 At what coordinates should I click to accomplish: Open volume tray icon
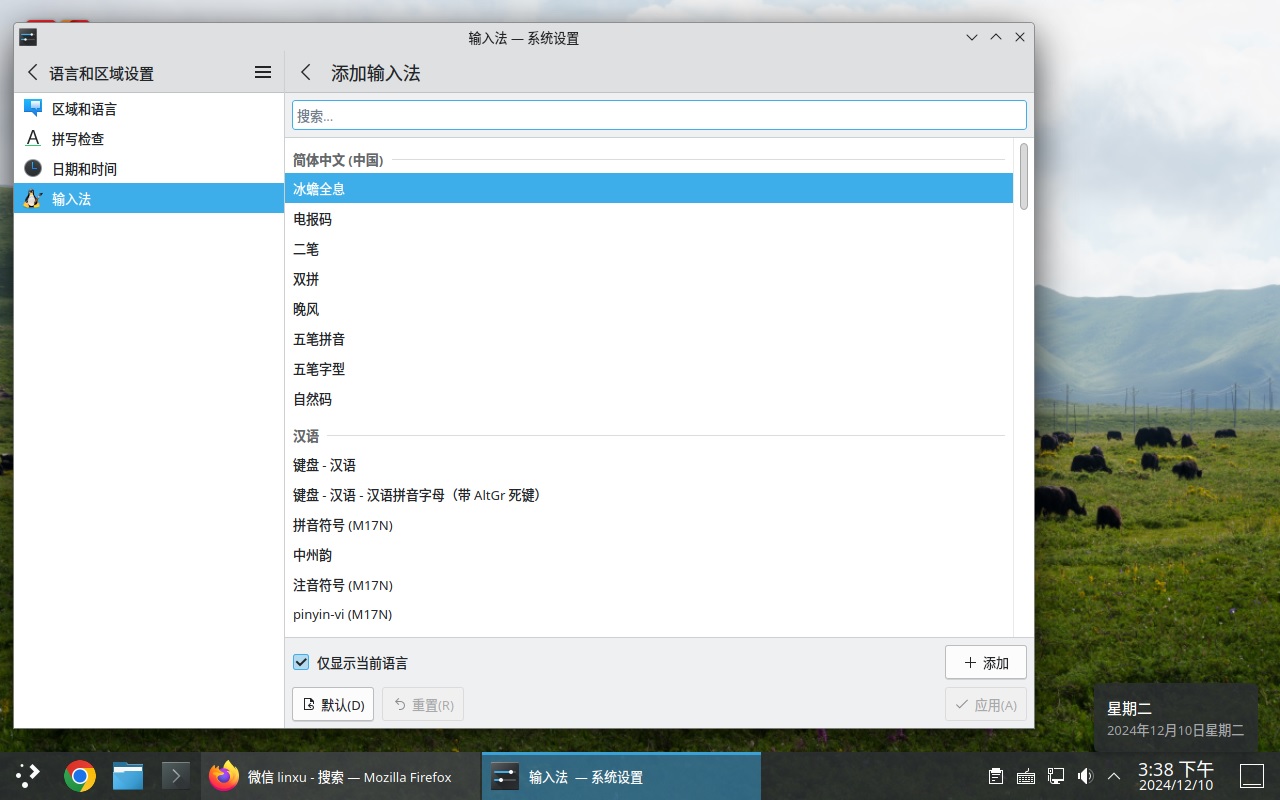click(1085, 776)
